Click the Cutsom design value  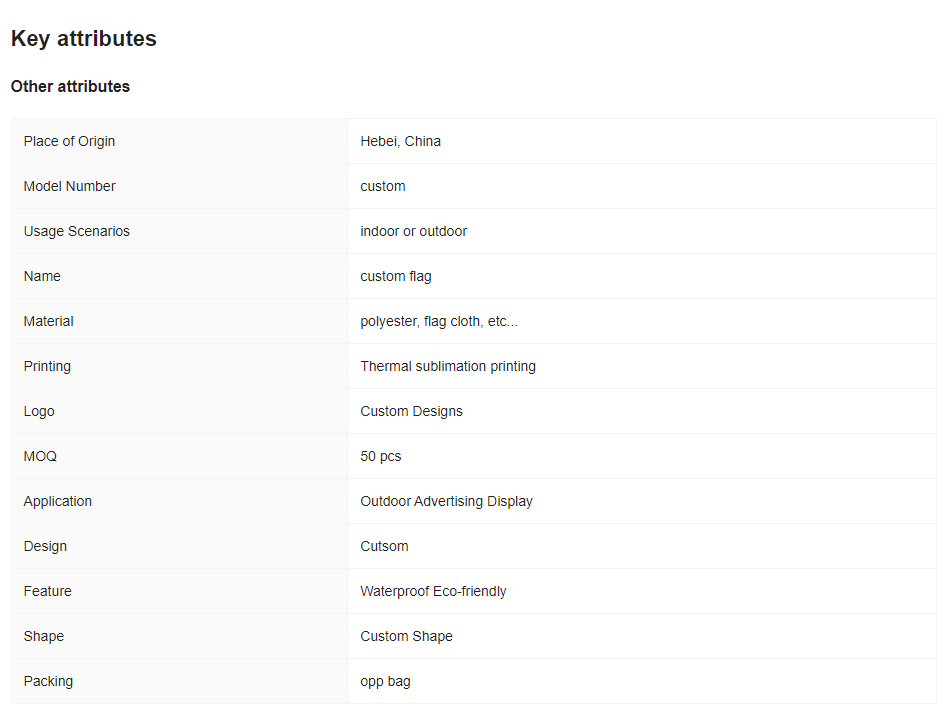point(385,546)
